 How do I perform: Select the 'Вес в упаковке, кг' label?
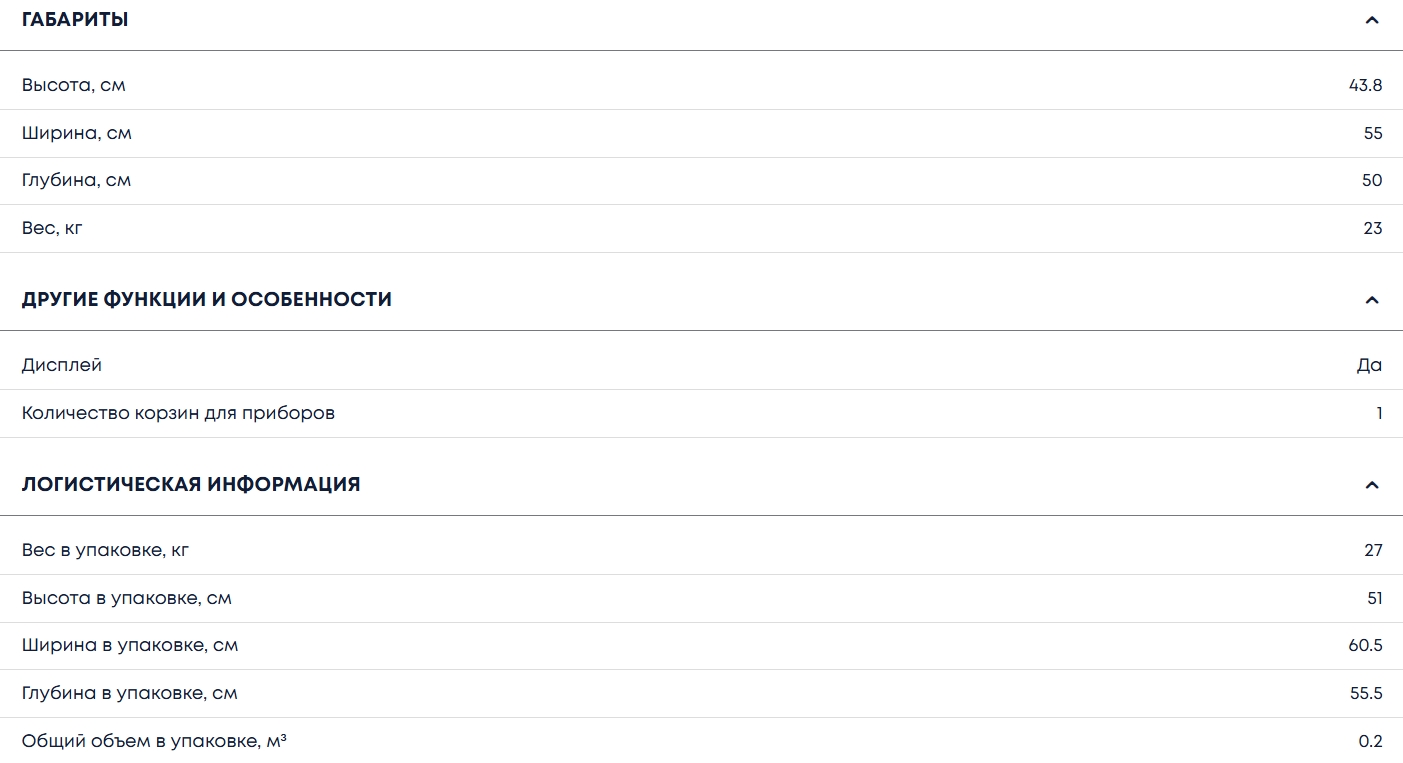[x=105, y=550]
